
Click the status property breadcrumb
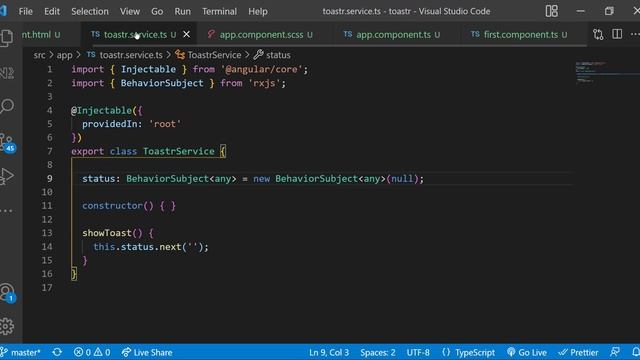pos(272,55)
